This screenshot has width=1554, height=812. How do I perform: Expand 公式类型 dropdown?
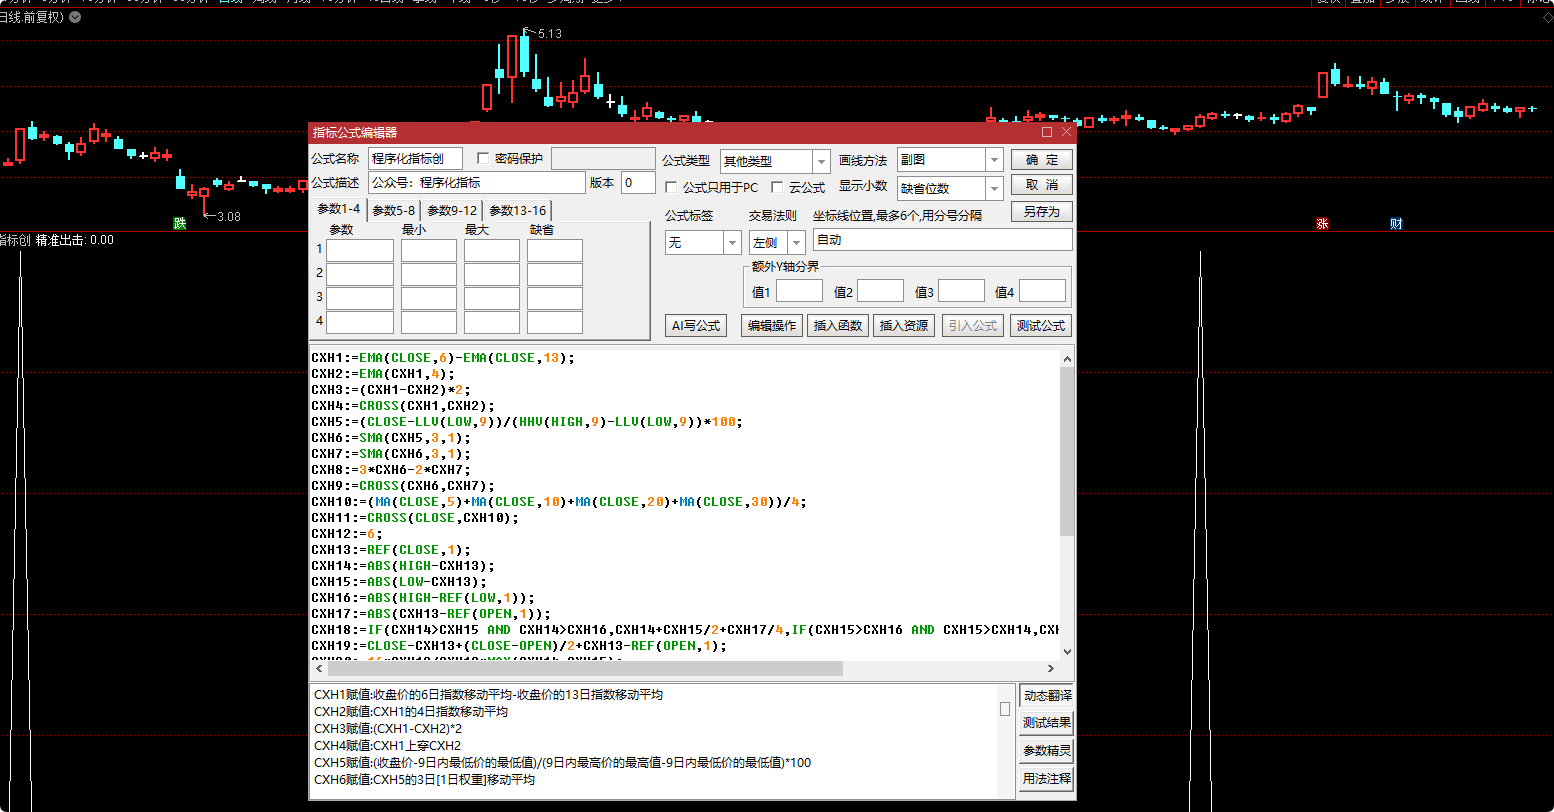[821, 161]
